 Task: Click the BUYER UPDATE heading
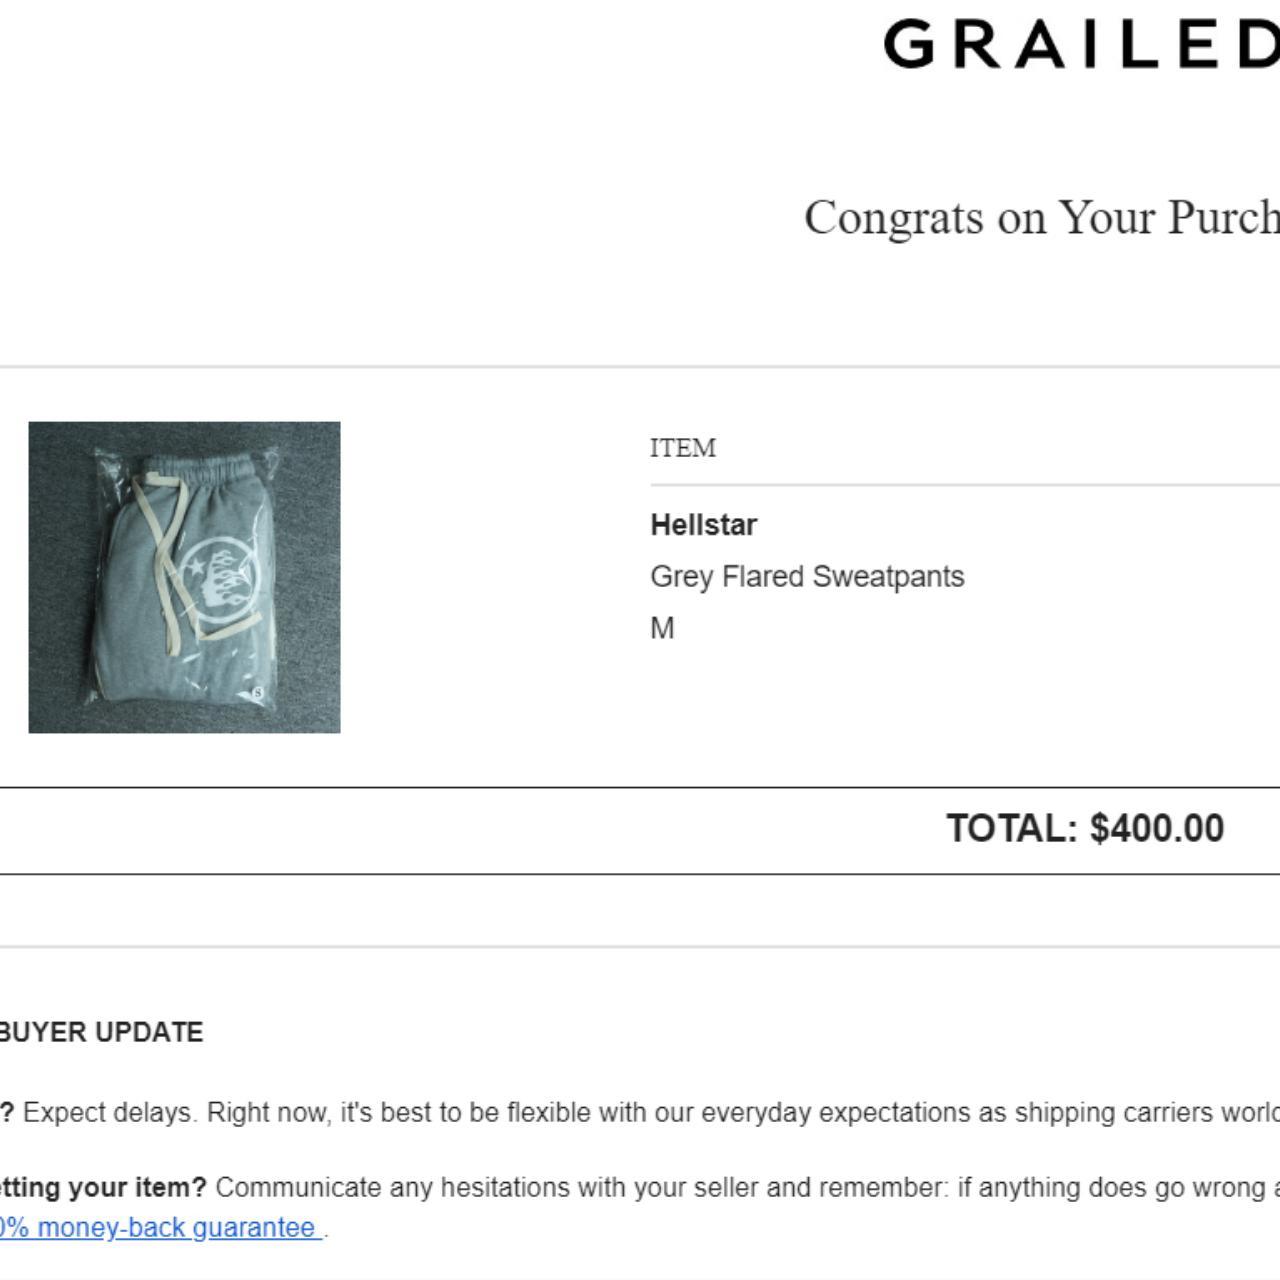[x=100, y=1032]
